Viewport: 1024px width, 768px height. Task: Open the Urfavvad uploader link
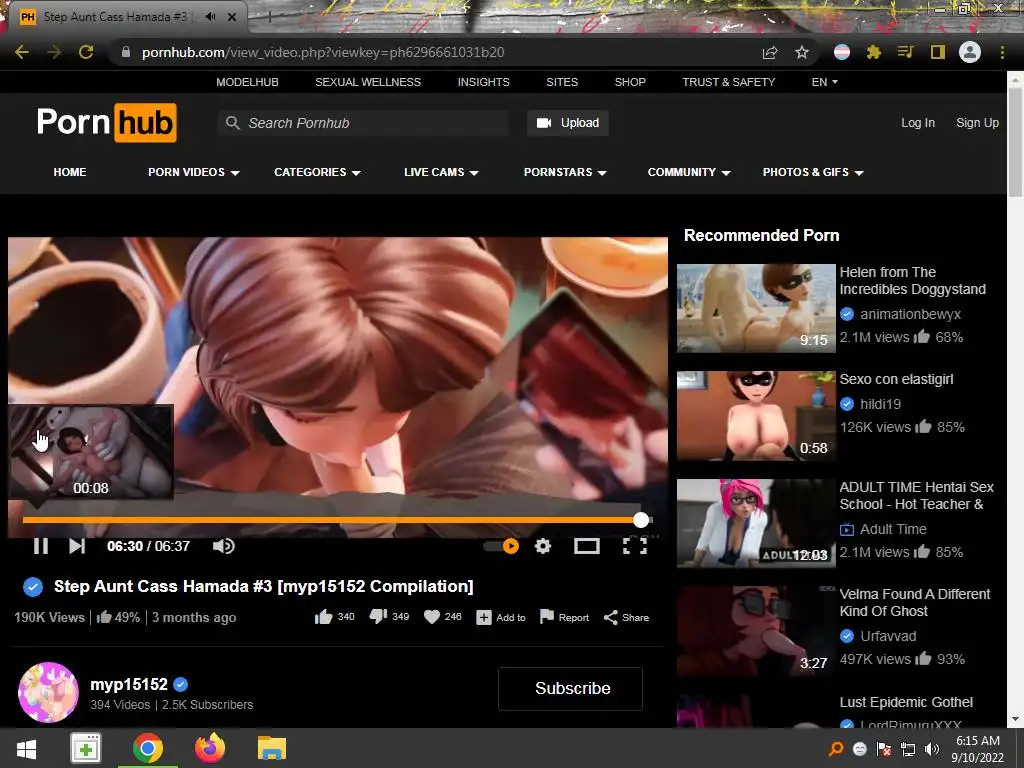click(888, 636)
